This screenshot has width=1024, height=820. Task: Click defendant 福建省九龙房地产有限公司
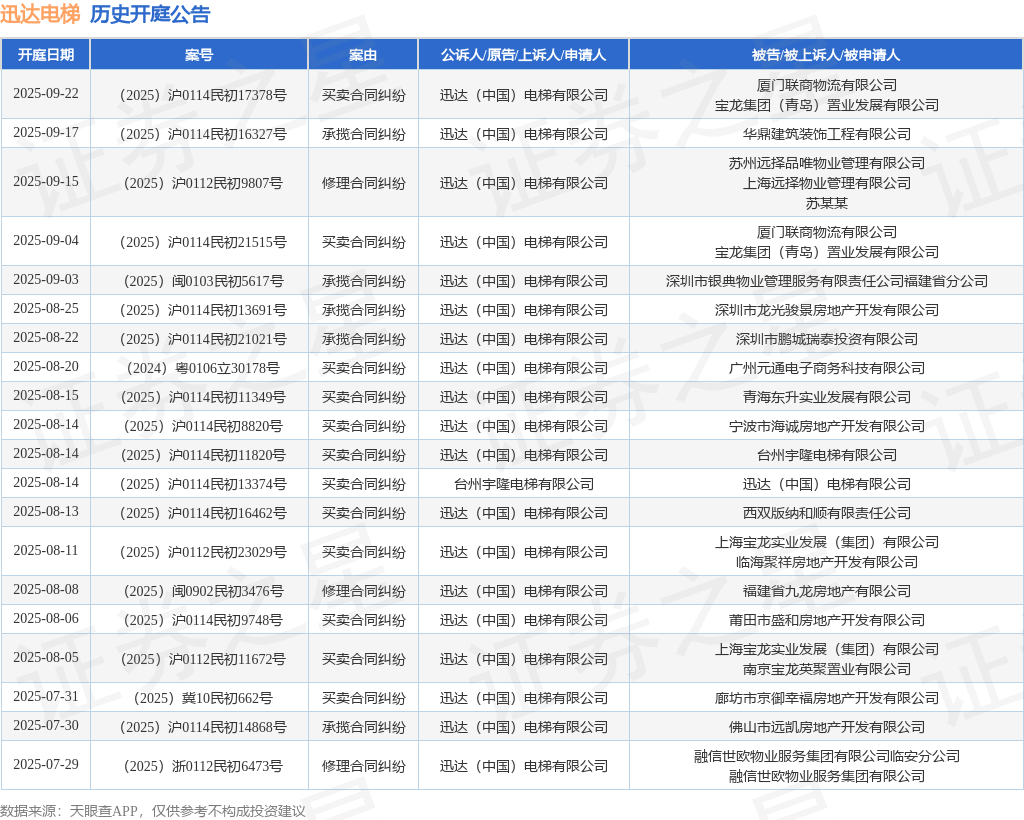[827, 591]
